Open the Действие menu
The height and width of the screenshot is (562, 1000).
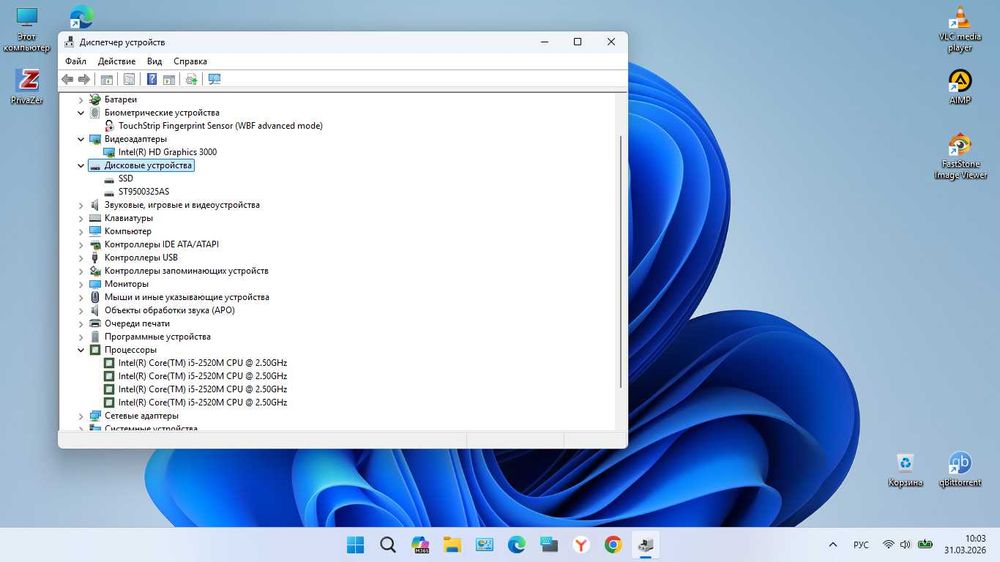click(x=117, y=61)
